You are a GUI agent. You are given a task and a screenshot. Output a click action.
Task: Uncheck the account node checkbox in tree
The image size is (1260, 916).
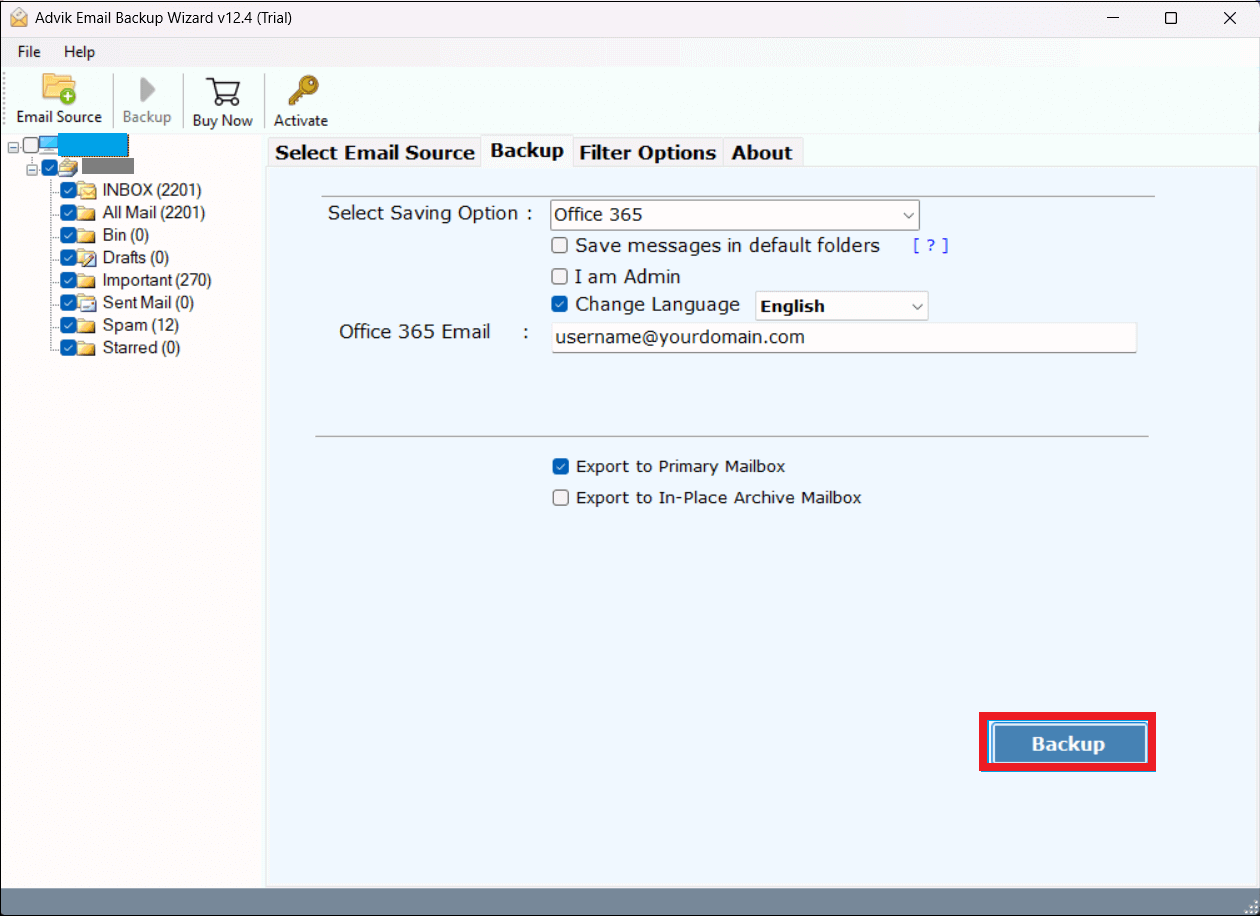point(49,168)
